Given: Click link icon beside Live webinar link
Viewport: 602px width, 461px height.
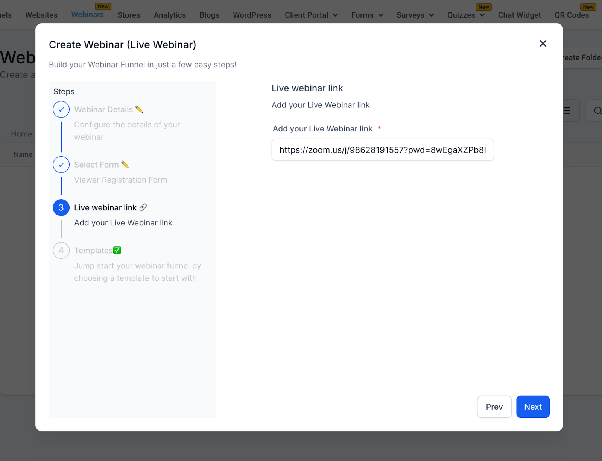Looking at the screenshot, I should pyautogui.click(x=143, y=208).
